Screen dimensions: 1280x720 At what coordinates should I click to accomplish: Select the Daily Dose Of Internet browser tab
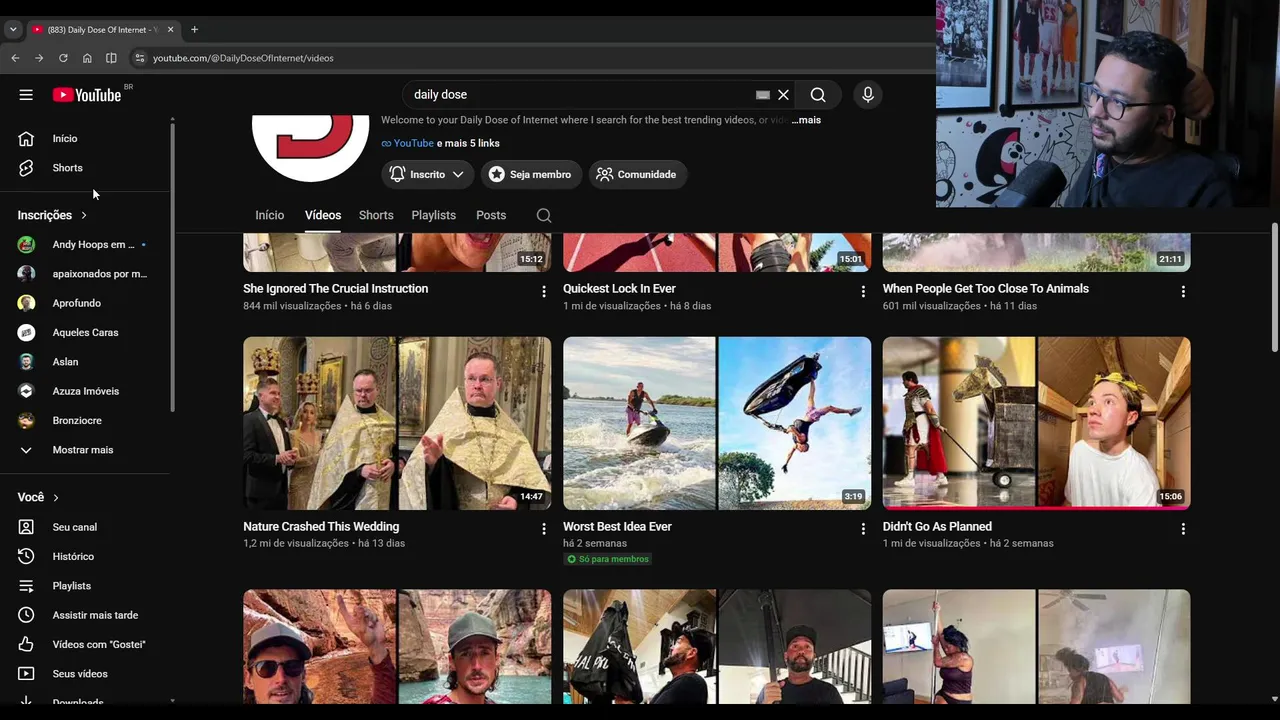tap(102, 30)
